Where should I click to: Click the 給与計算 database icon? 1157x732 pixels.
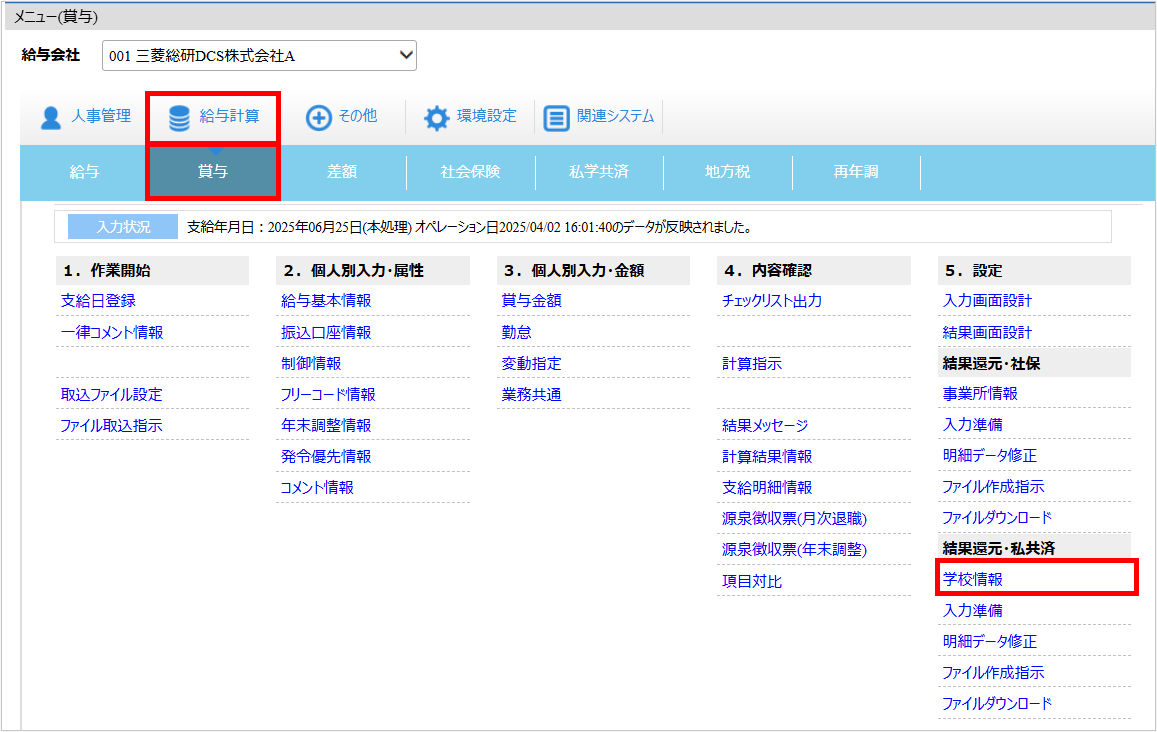pyautogui.click(x=179, y=118)
